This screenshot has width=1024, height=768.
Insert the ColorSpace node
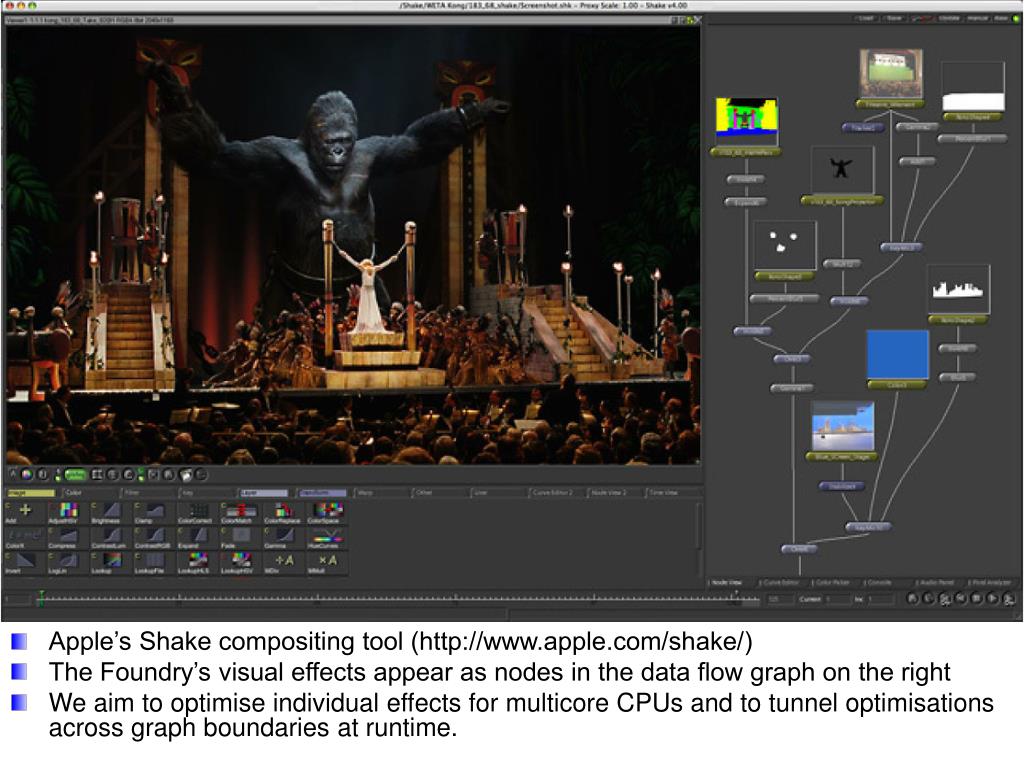click(x=326, y=513)
